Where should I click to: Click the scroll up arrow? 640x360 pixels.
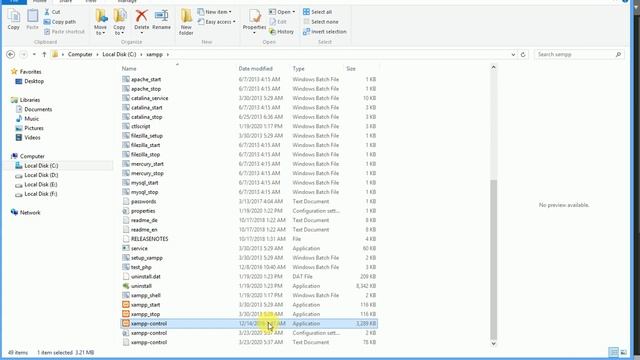click(x=493, y=67)
